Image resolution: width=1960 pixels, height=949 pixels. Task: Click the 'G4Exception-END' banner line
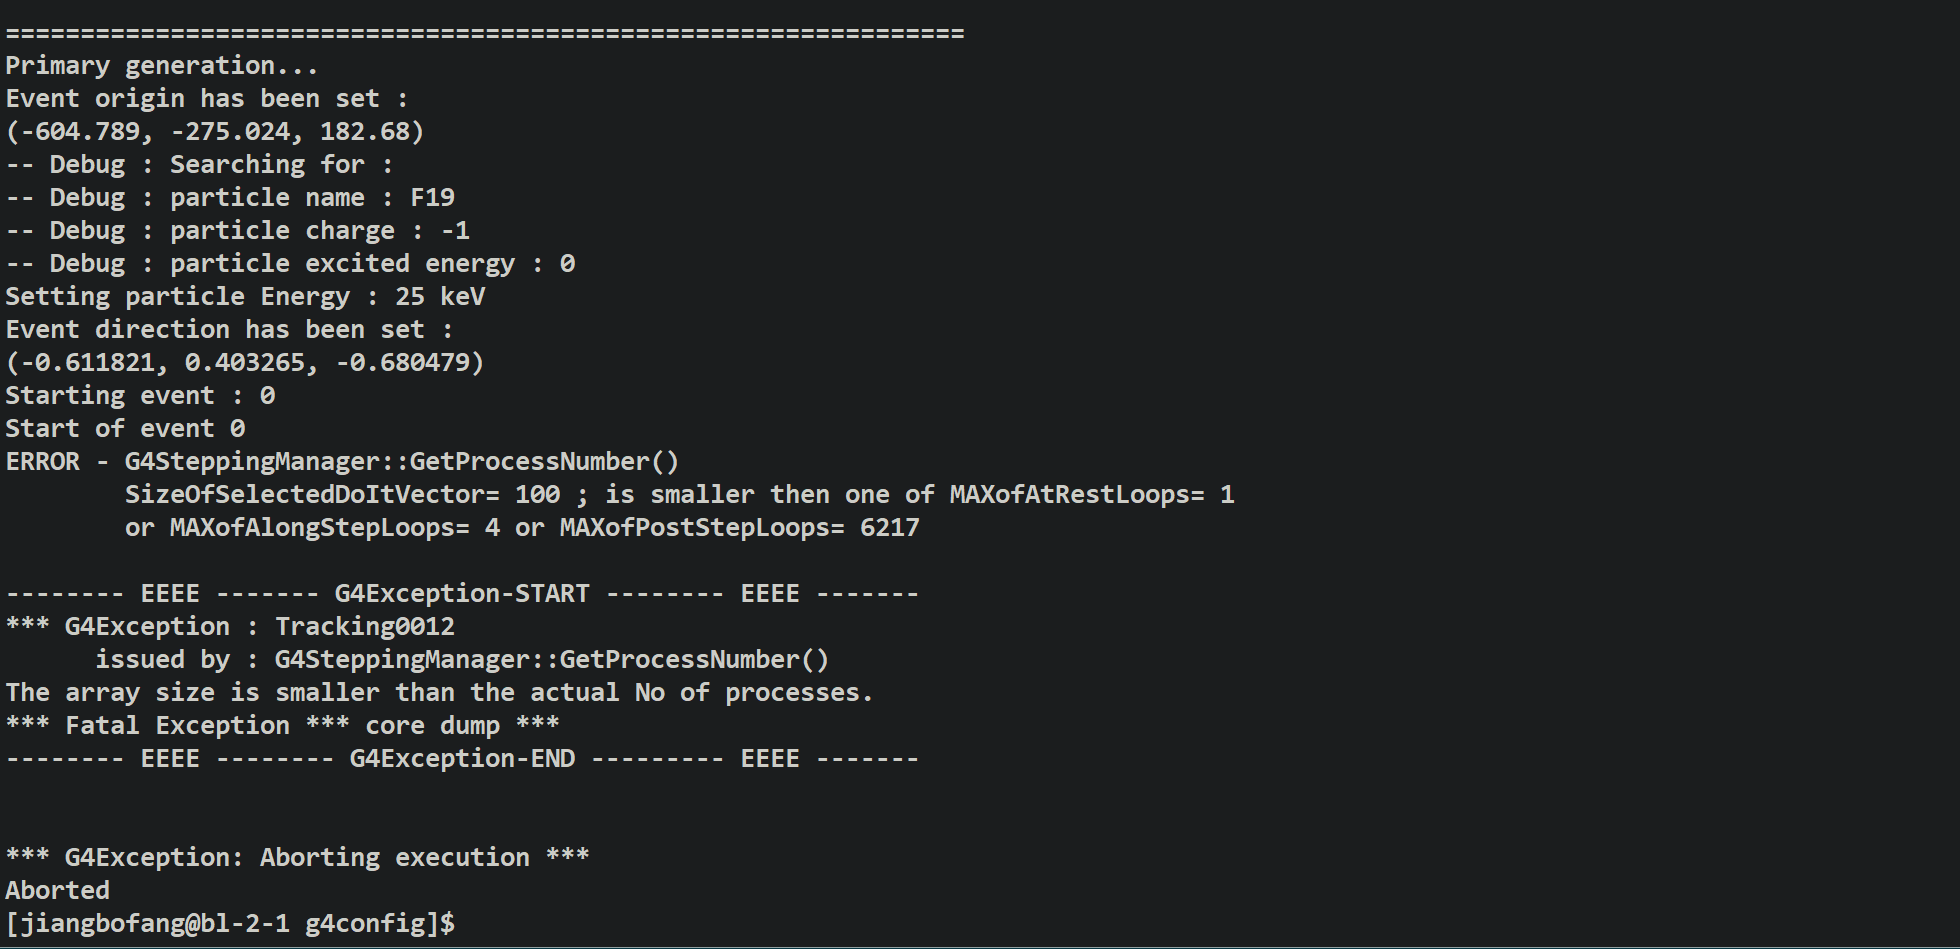pyautogui.click(x=462, y=758)
